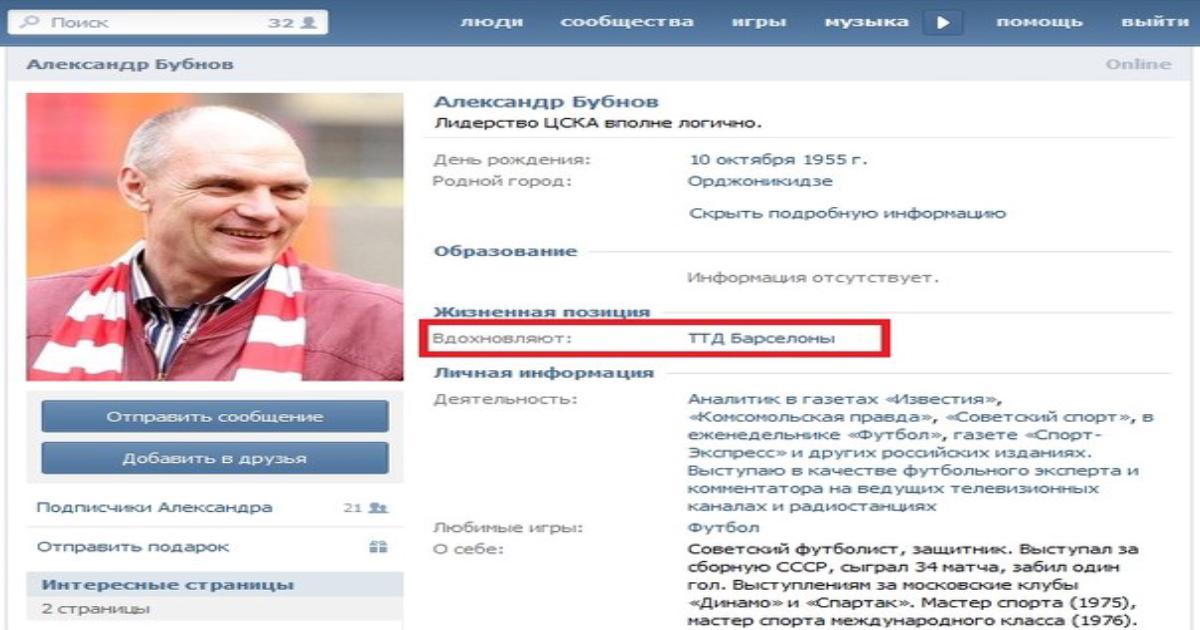The width and height of the screenshot is (1200, 630).
Task: Open музыка in the top navigation
Action: pyautogui.click(x=866, y=22)
